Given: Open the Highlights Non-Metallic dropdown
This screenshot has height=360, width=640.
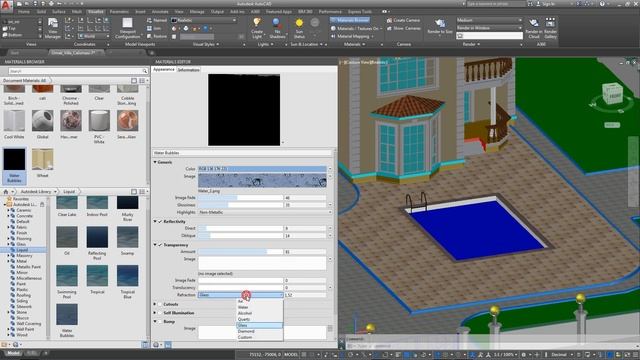Looking at the screenshot, I should (264, 212).
